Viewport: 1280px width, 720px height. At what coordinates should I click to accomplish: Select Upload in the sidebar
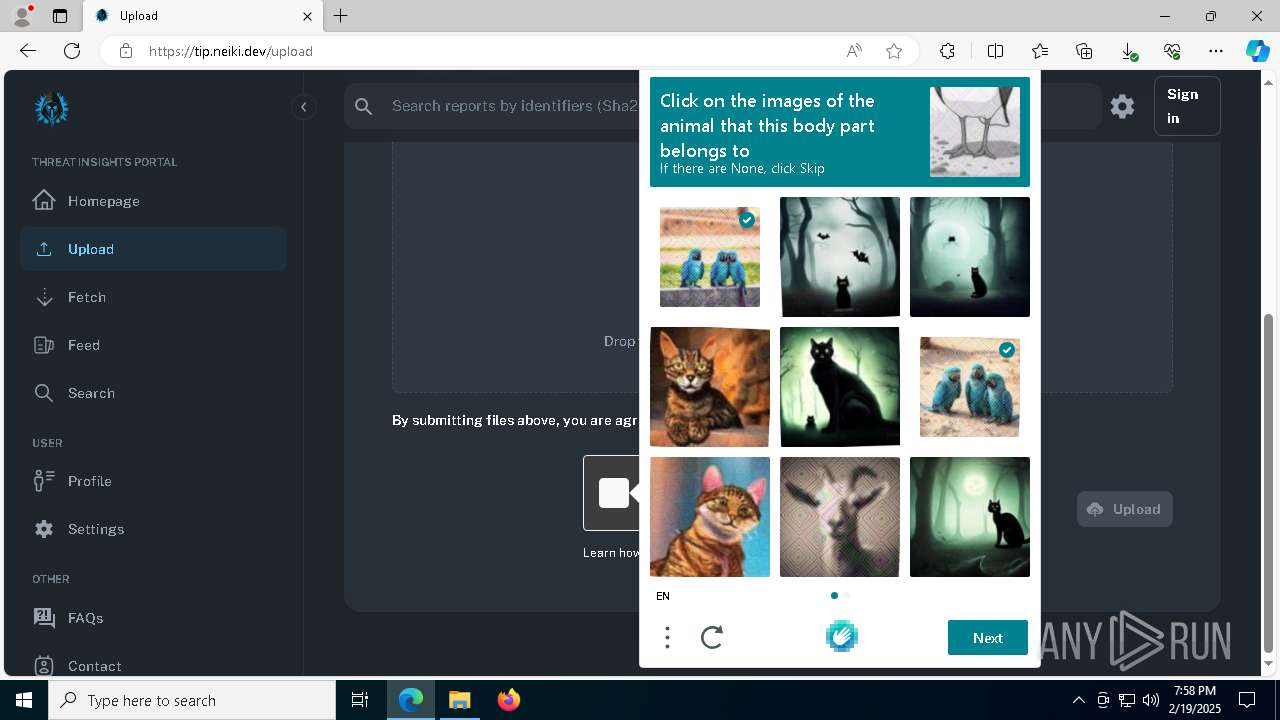(x=153, y=249)
